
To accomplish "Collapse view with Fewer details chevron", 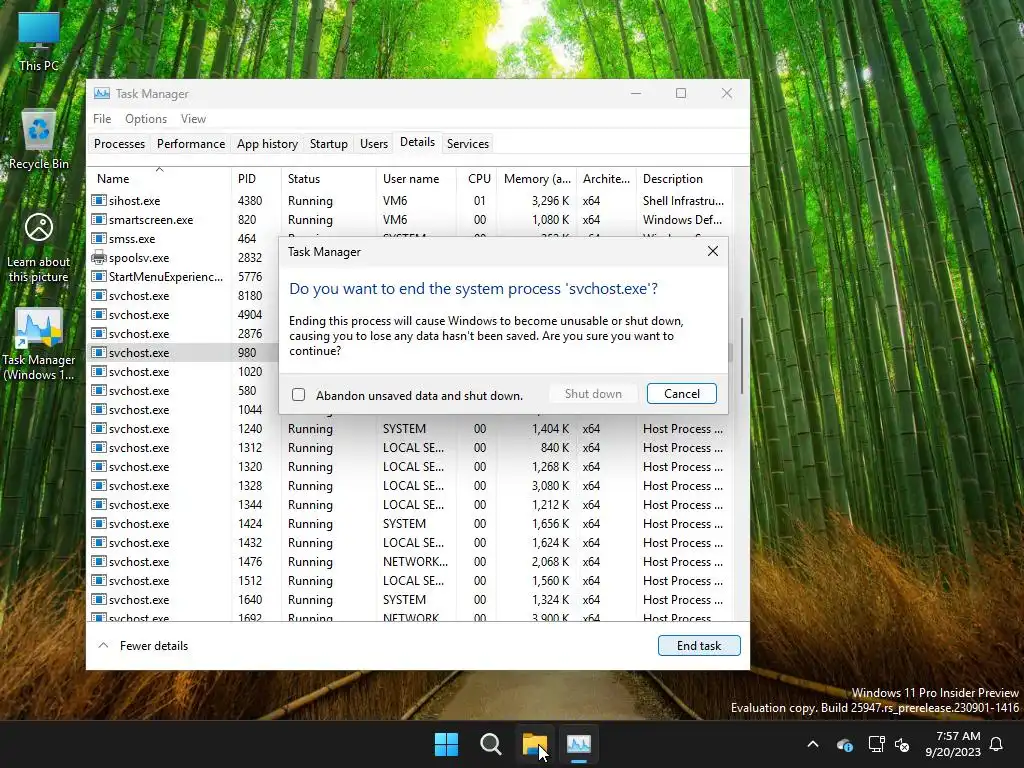I will pyautogui.click(x=103, y=645).
